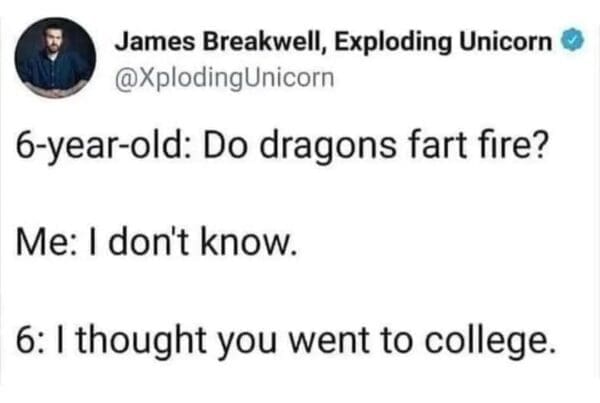Image resolution: width=600 pixels, height=403 pixels.
Task: Click the '6:' speaker label on the last line
Action: pyautogui.click(x=31, y=339)
